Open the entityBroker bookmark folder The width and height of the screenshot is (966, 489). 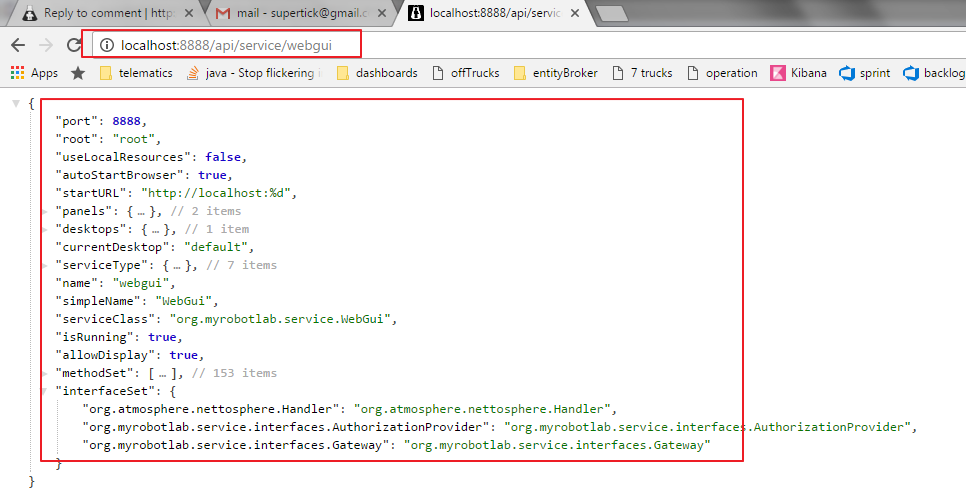tap(556, 73)
